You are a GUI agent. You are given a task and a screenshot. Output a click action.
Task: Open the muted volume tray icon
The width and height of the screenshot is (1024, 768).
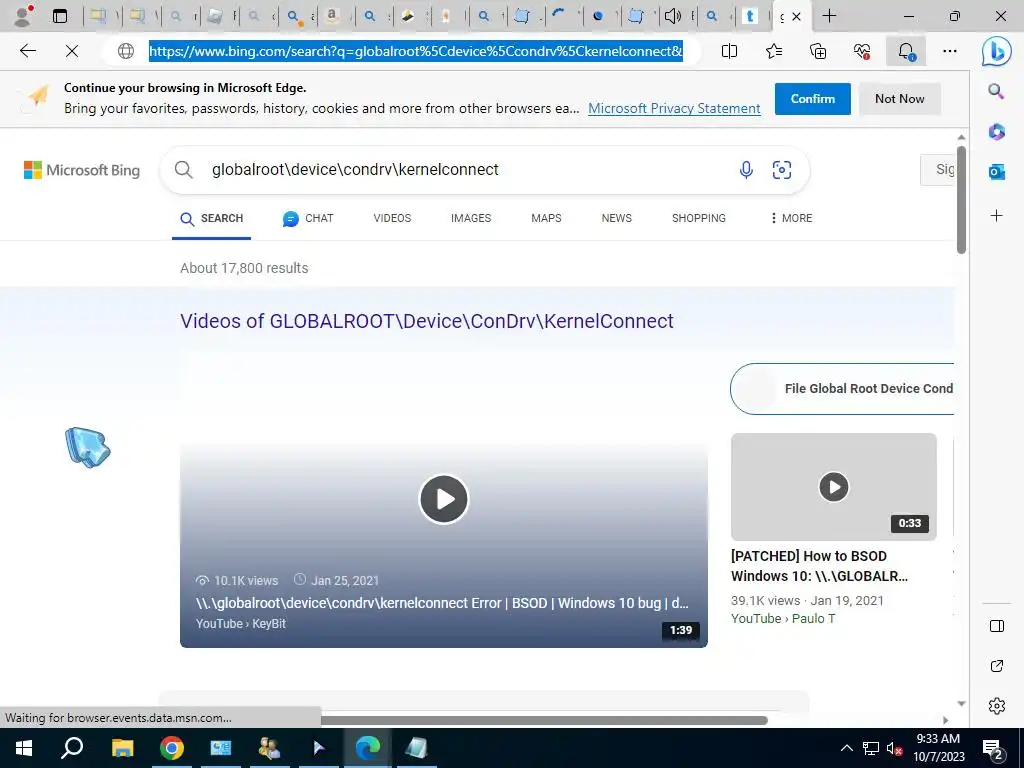(895, 748)
